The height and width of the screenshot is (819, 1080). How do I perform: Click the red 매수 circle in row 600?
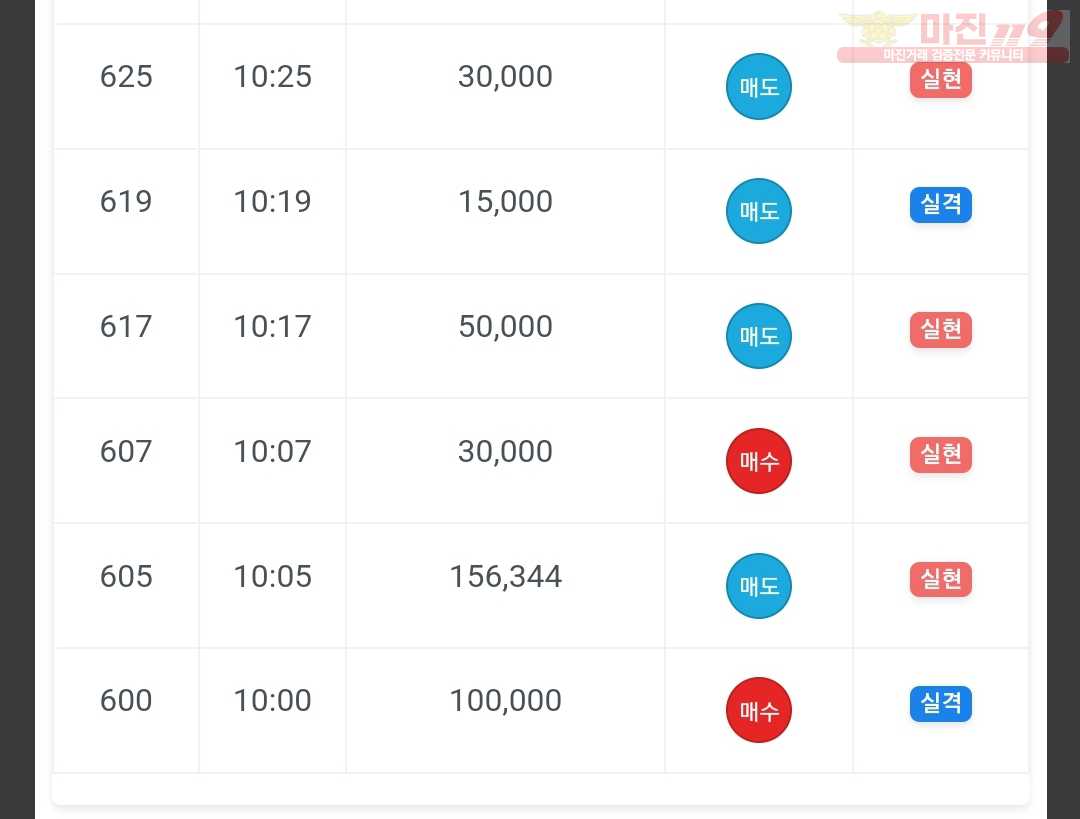click(758, 710)
